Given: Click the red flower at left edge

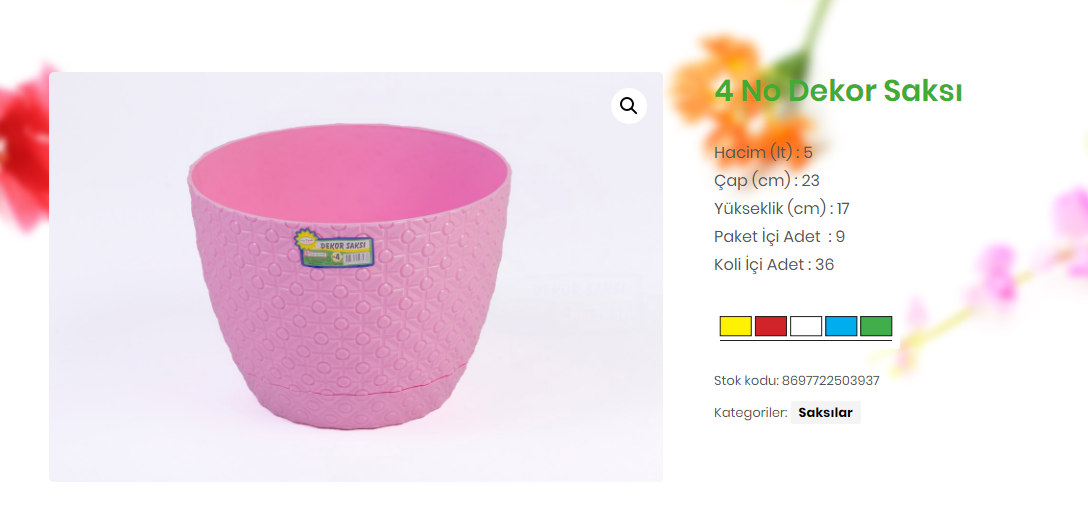Looking at the screenshot, I should (25, 148).
